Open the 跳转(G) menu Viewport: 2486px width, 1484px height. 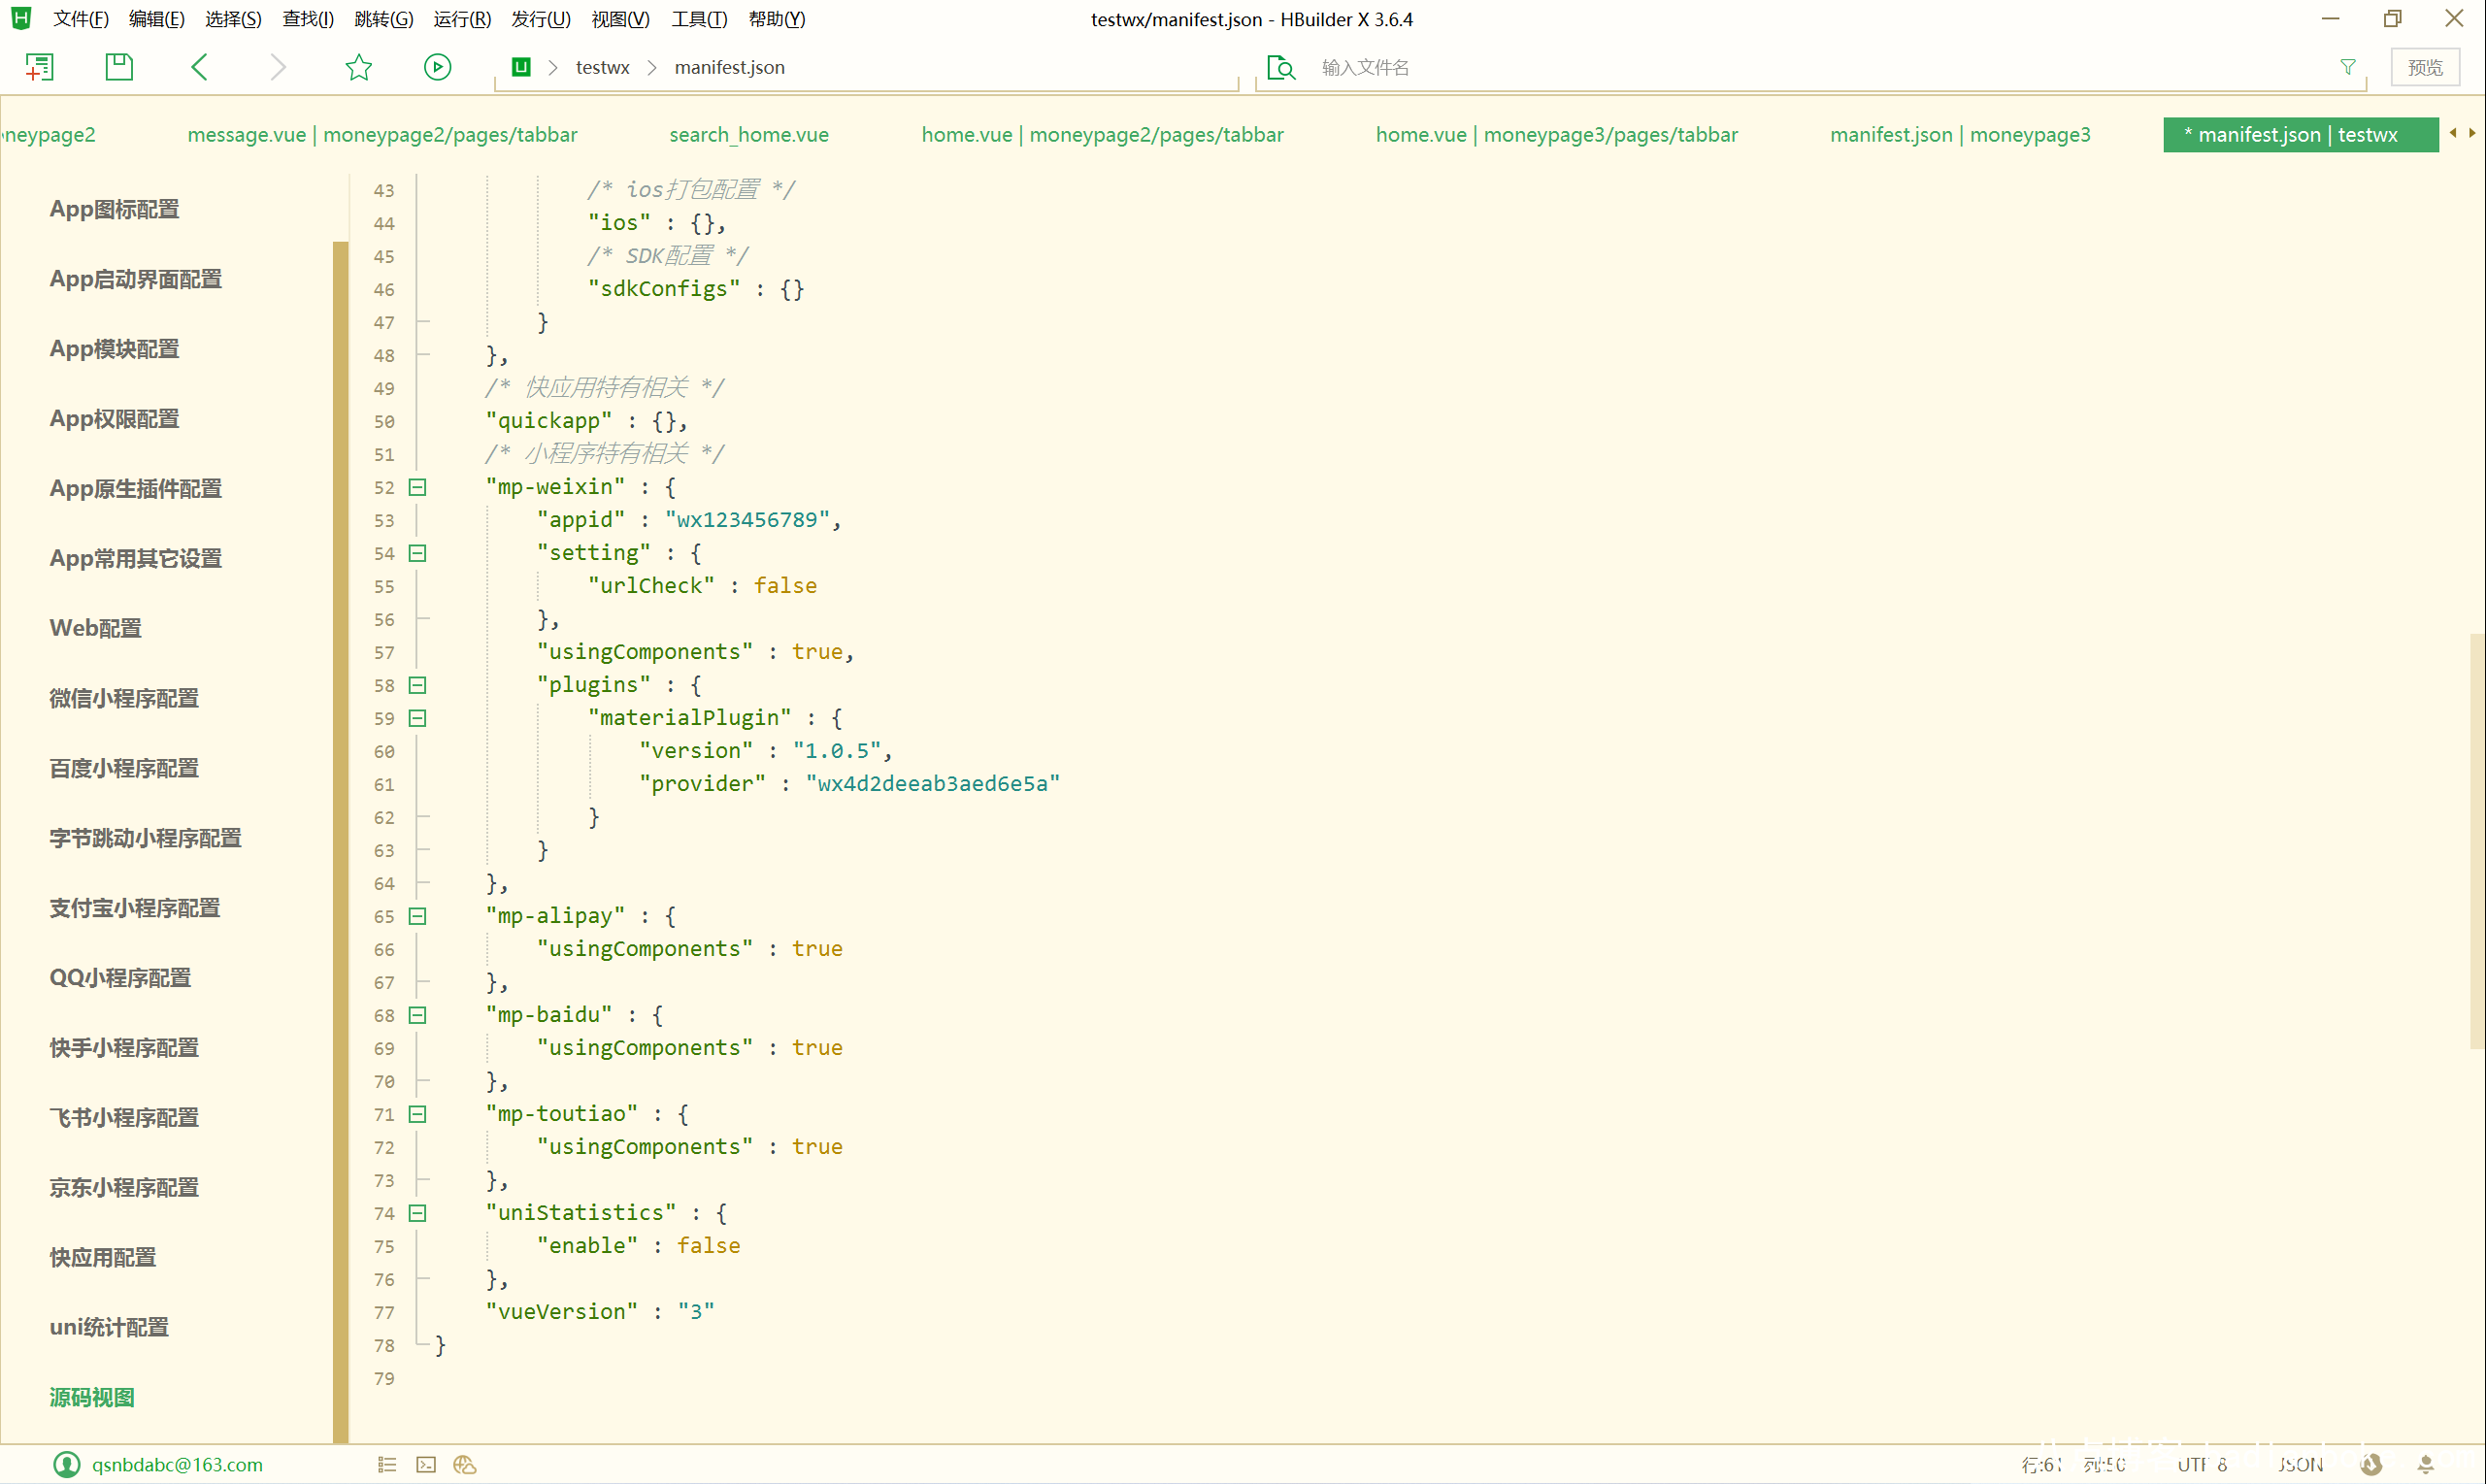[x=384, y=19]
